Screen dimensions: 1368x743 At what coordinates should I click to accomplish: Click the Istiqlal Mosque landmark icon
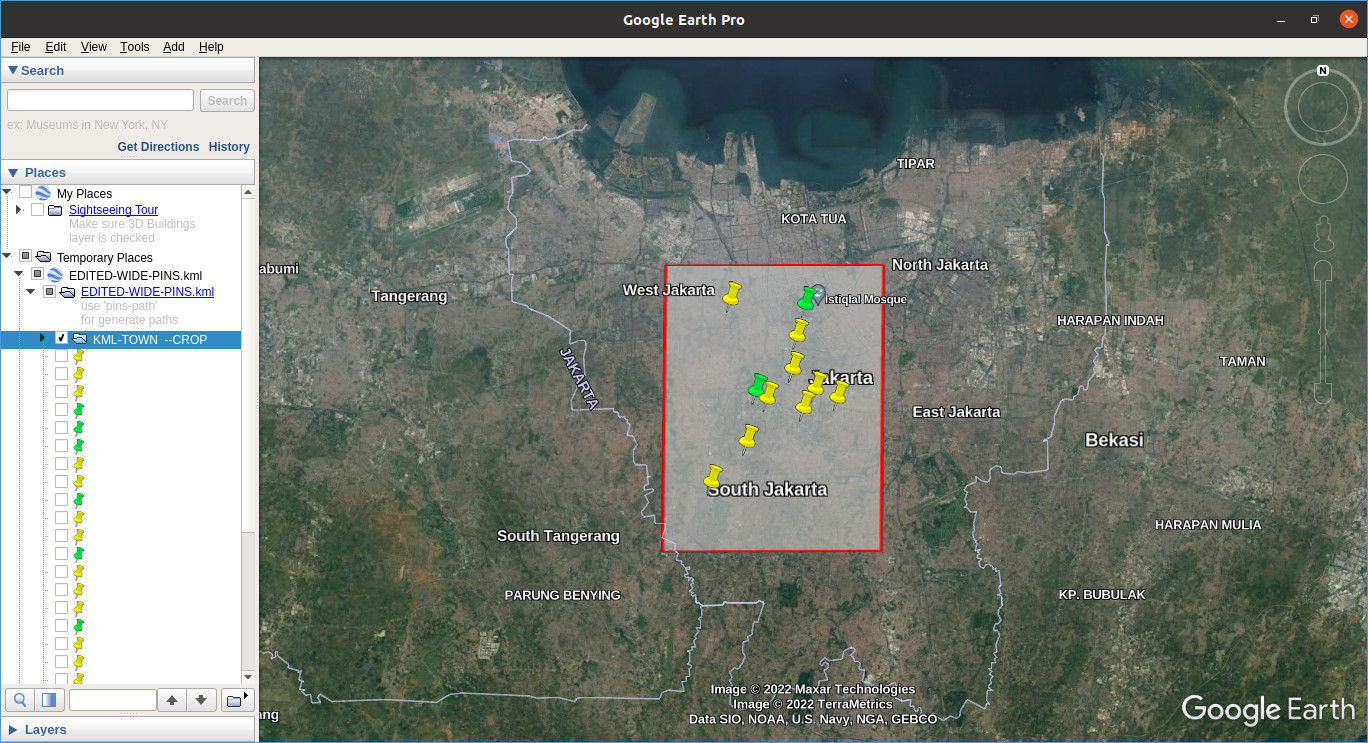(x=818, y=294)
